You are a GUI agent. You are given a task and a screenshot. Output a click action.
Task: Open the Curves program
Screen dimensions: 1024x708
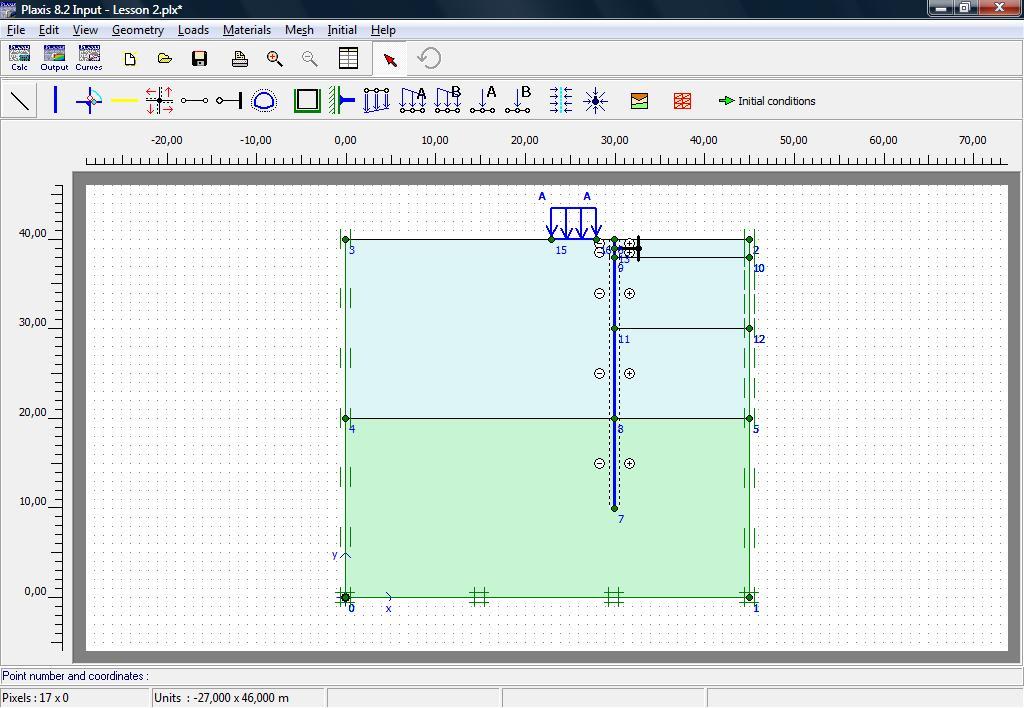(x=89, y=57)
